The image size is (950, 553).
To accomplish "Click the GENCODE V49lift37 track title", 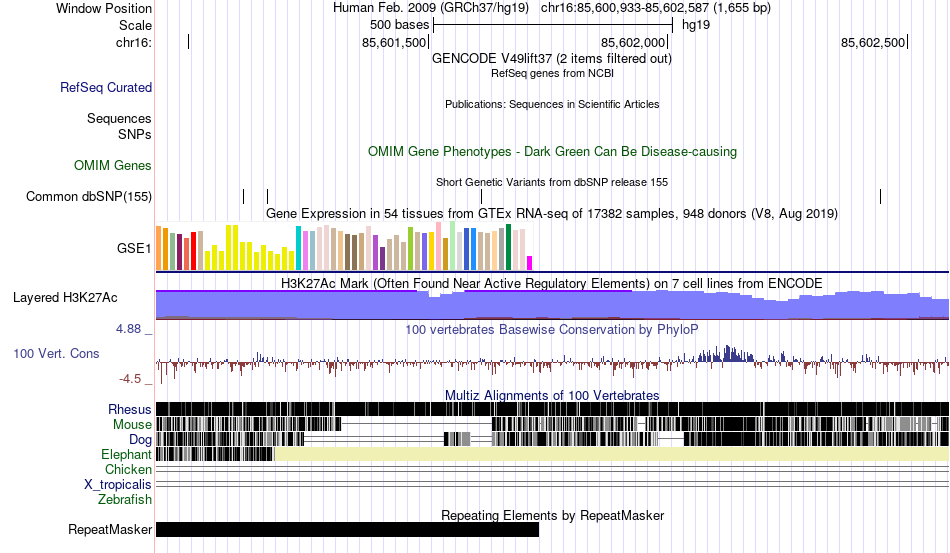I will tap(552, 59).
